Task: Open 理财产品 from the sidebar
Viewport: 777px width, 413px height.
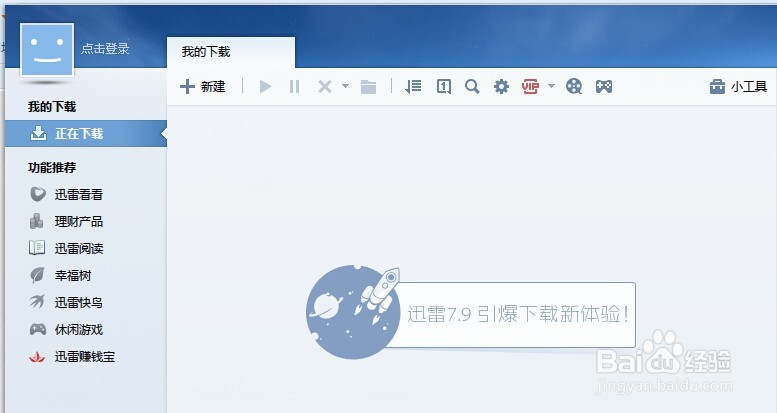Action: point(66,221)
